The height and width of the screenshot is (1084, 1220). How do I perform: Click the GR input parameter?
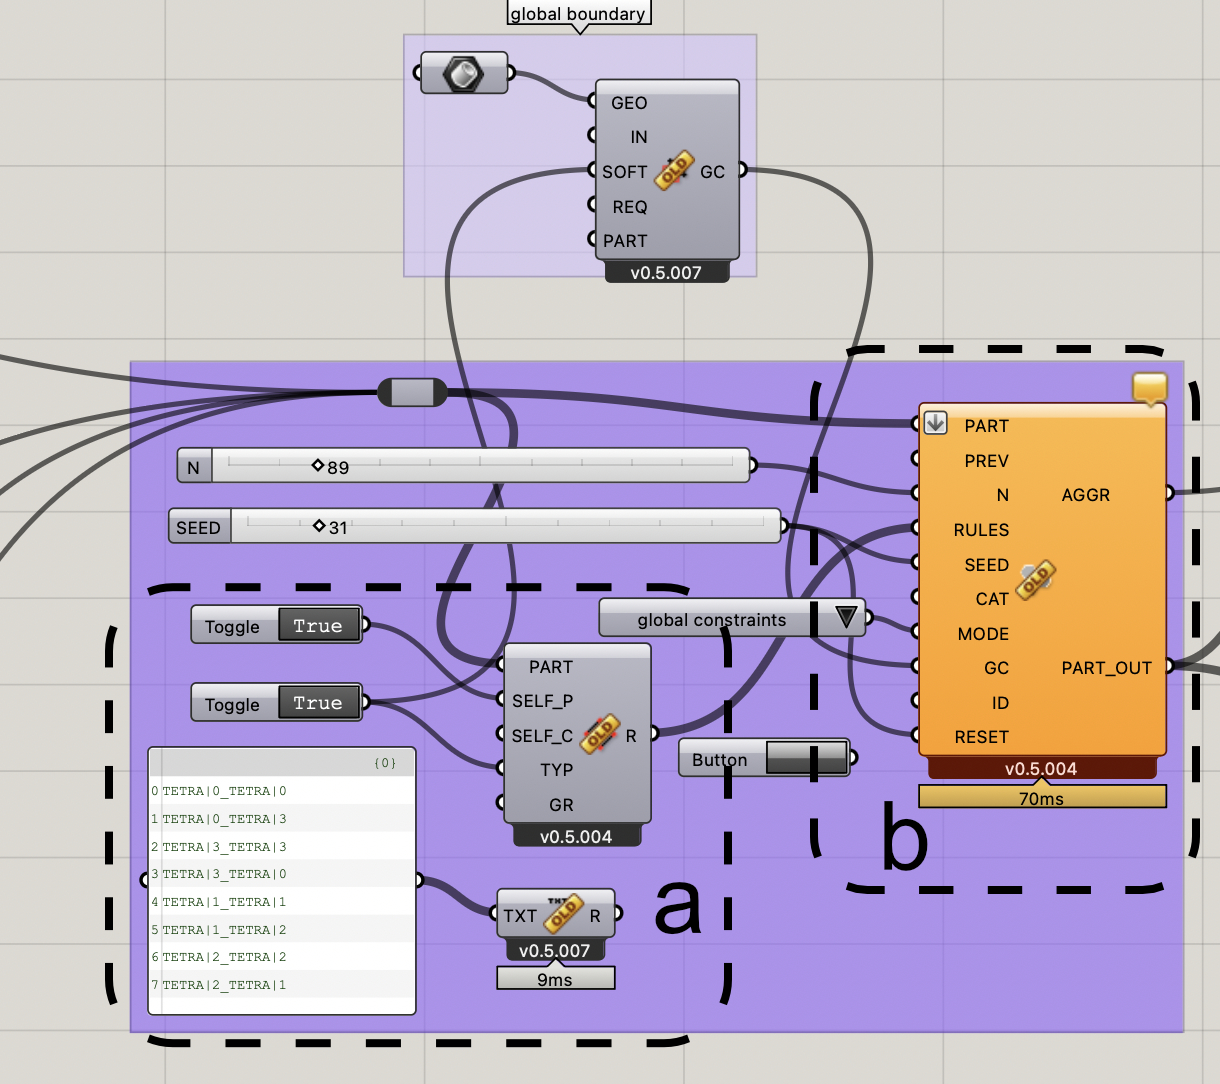pos(561,805)
